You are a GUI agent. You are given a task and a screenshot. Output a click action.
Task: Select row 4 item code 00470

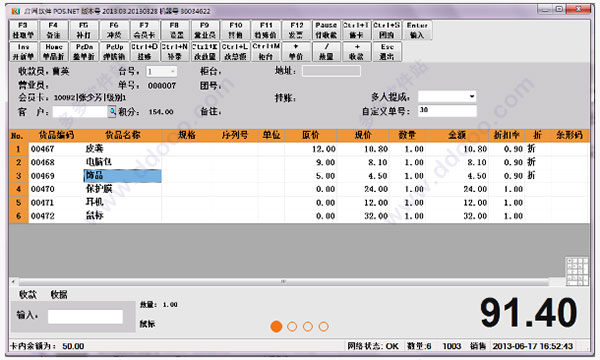[42, 189]
